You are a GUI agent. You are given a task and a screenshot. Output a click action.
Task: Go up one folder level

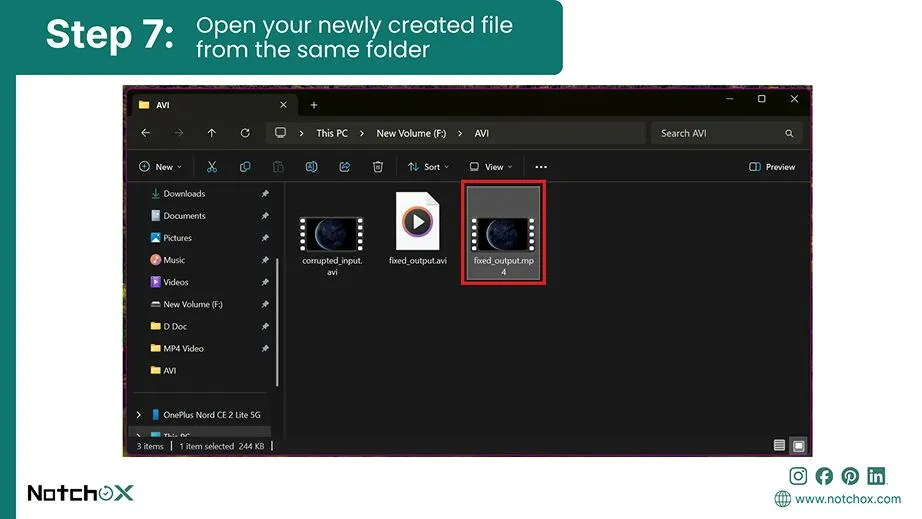[212, 133]
